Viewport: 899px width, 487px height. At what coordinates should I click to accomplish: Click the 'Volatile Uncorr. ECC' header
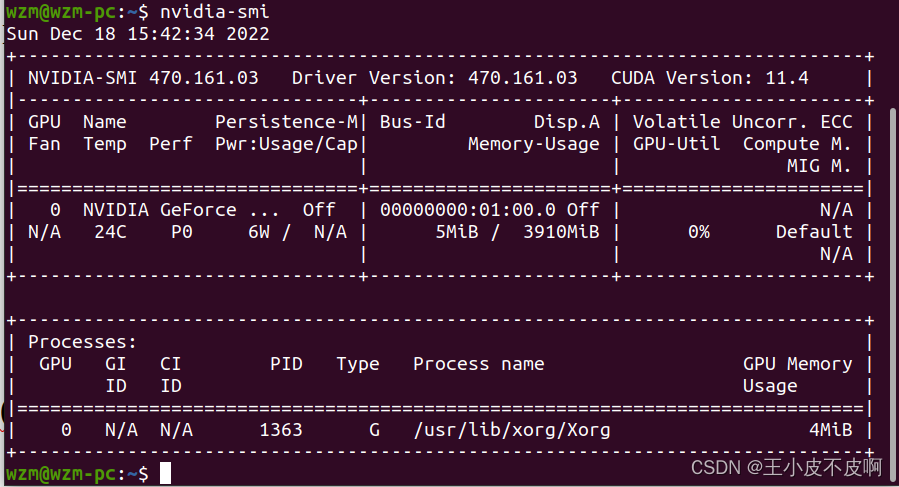point(742,122)
